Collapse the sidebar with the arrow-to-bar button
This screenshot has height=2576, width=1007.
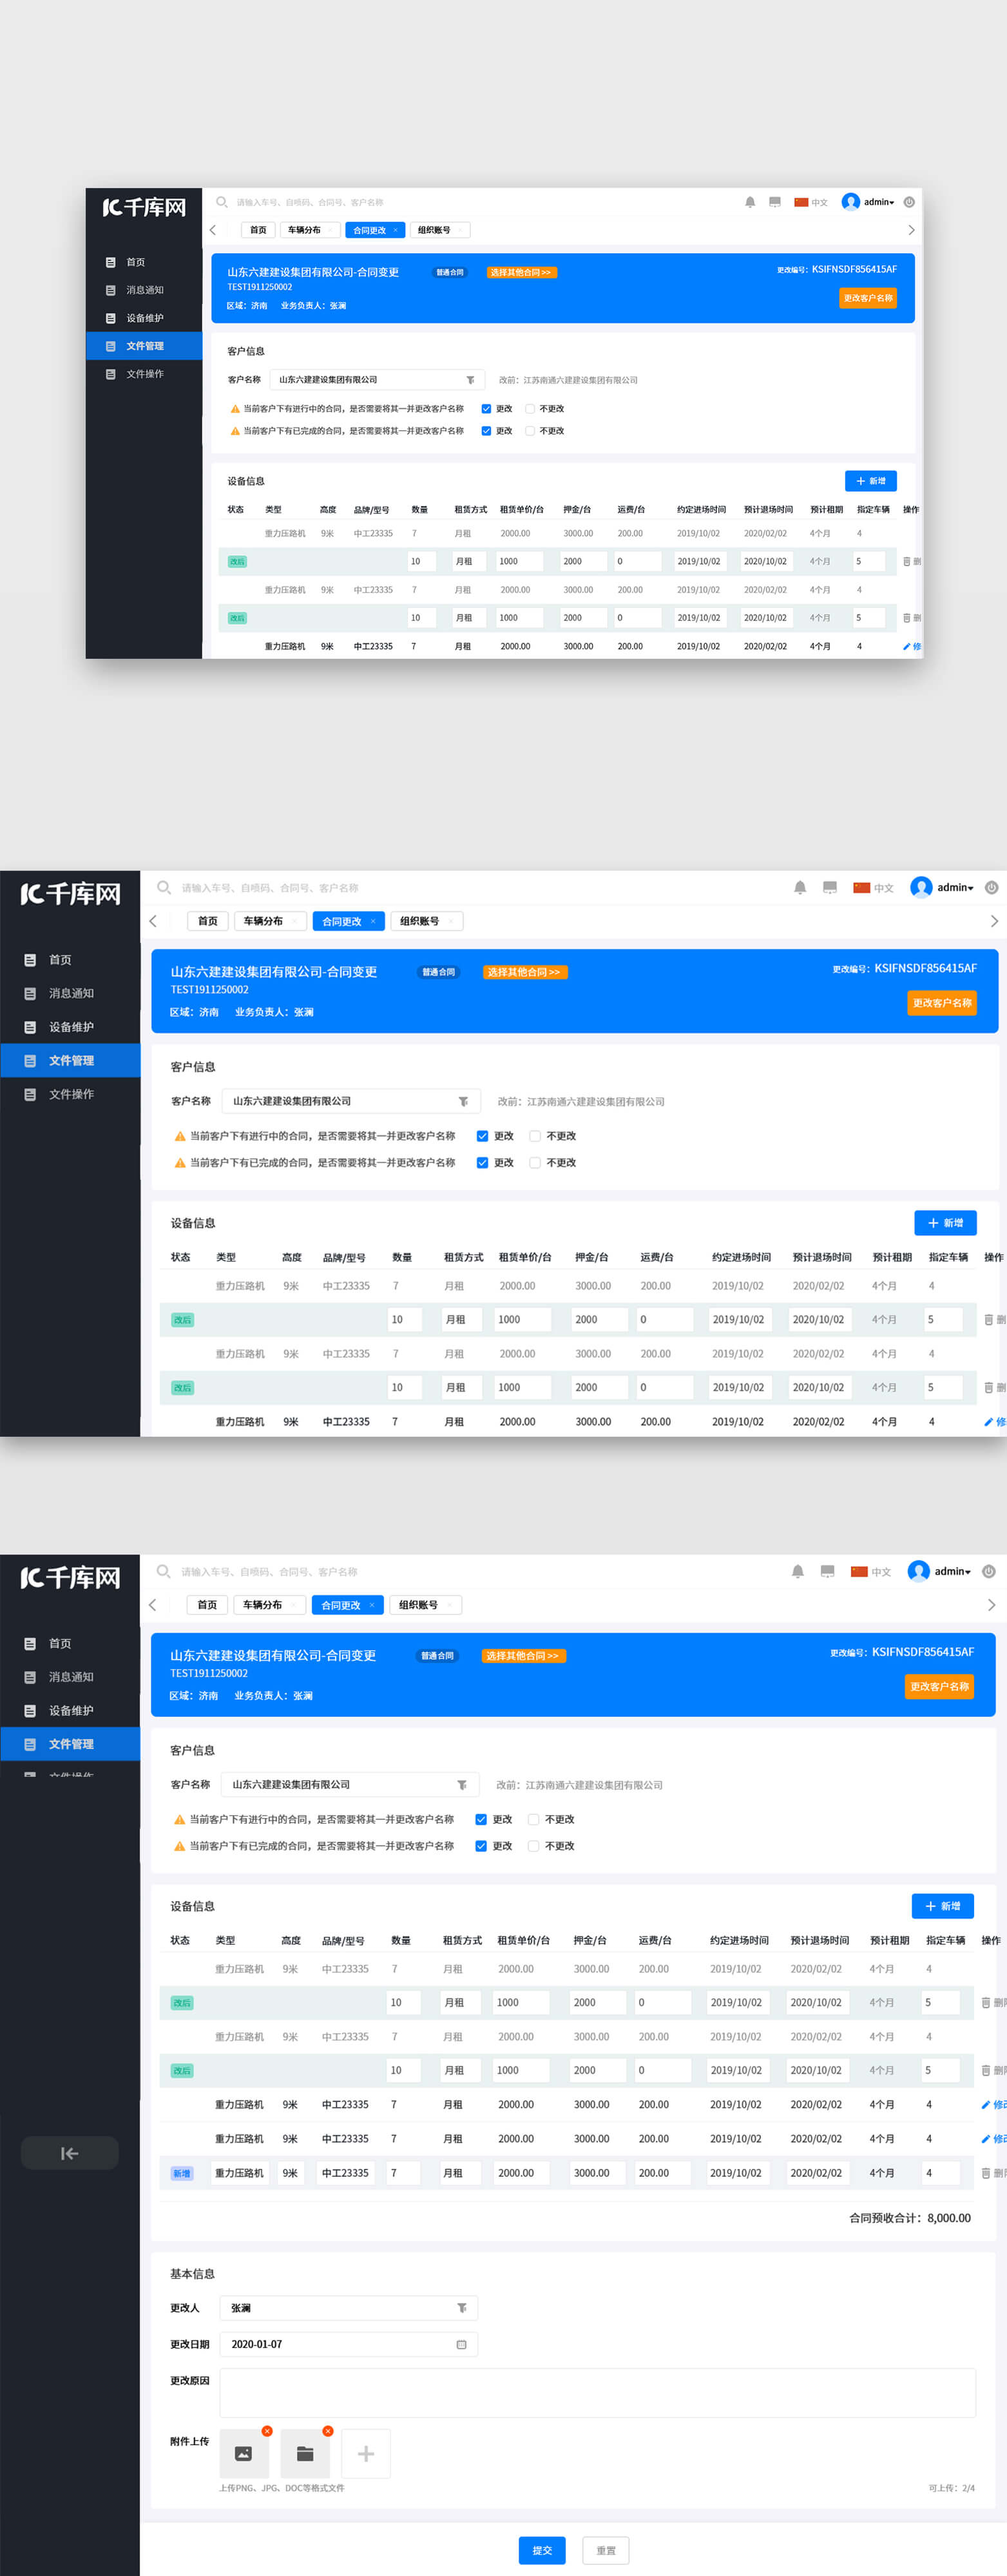[69, 2153]
